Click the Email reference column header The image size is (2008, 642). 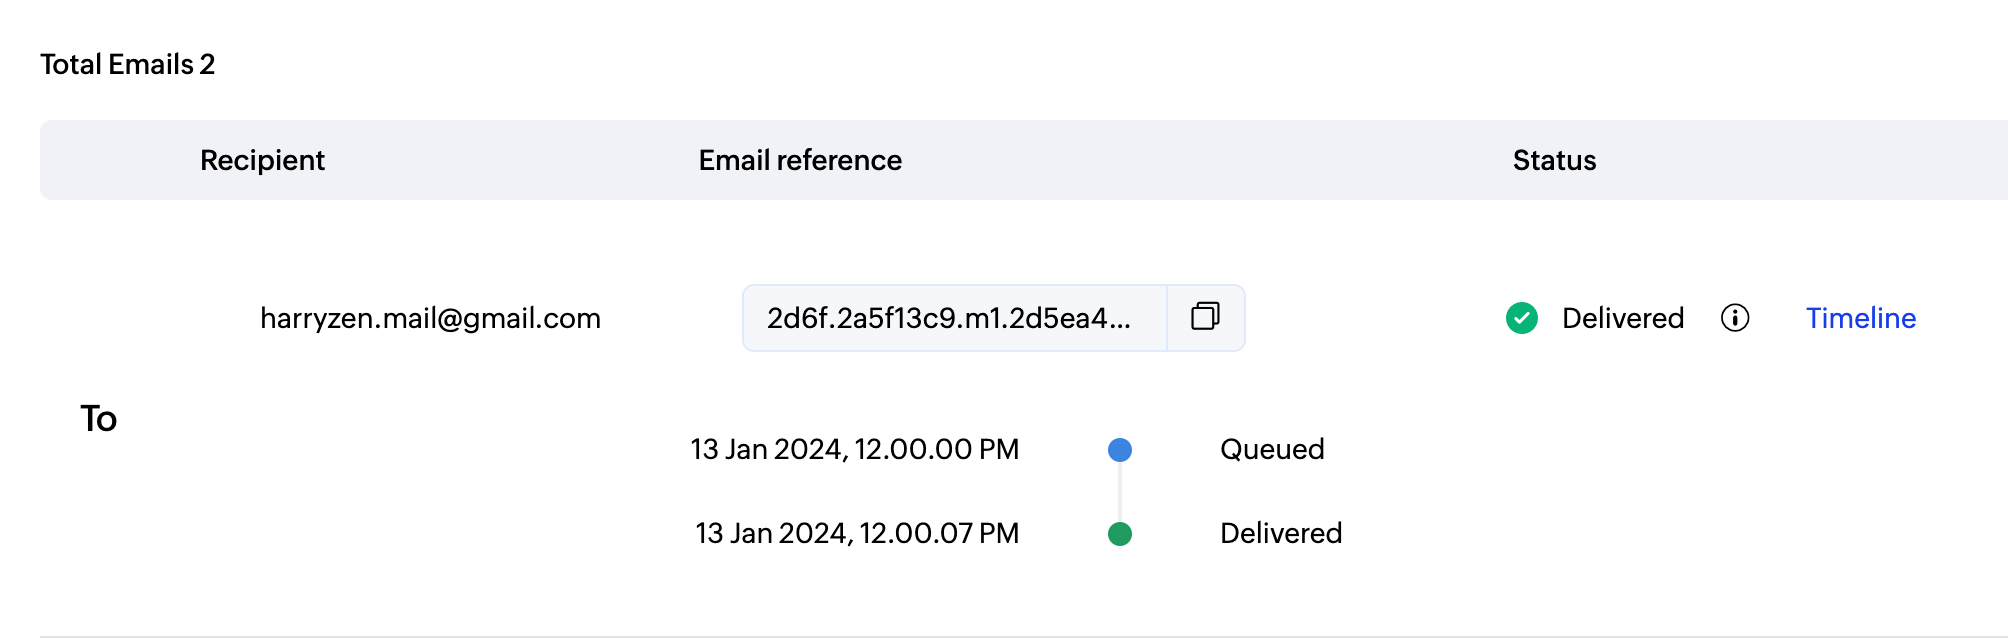800,160
